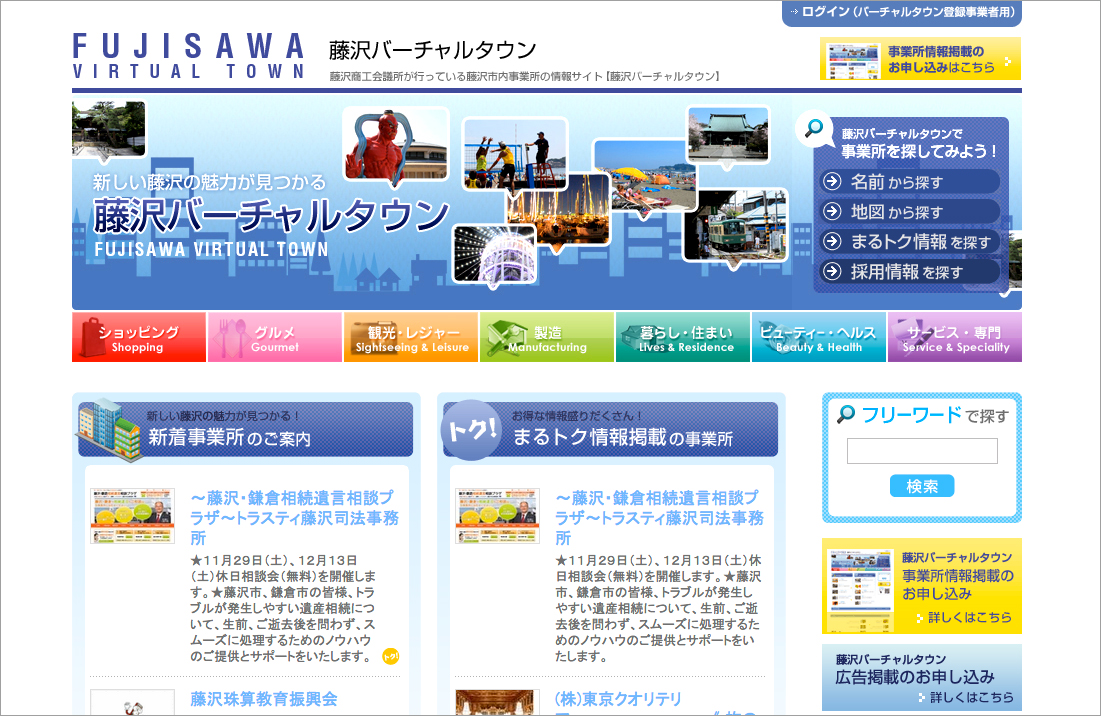
Task: Click the 広告掲載のお申し込み banner
Action: pos(922,677)
